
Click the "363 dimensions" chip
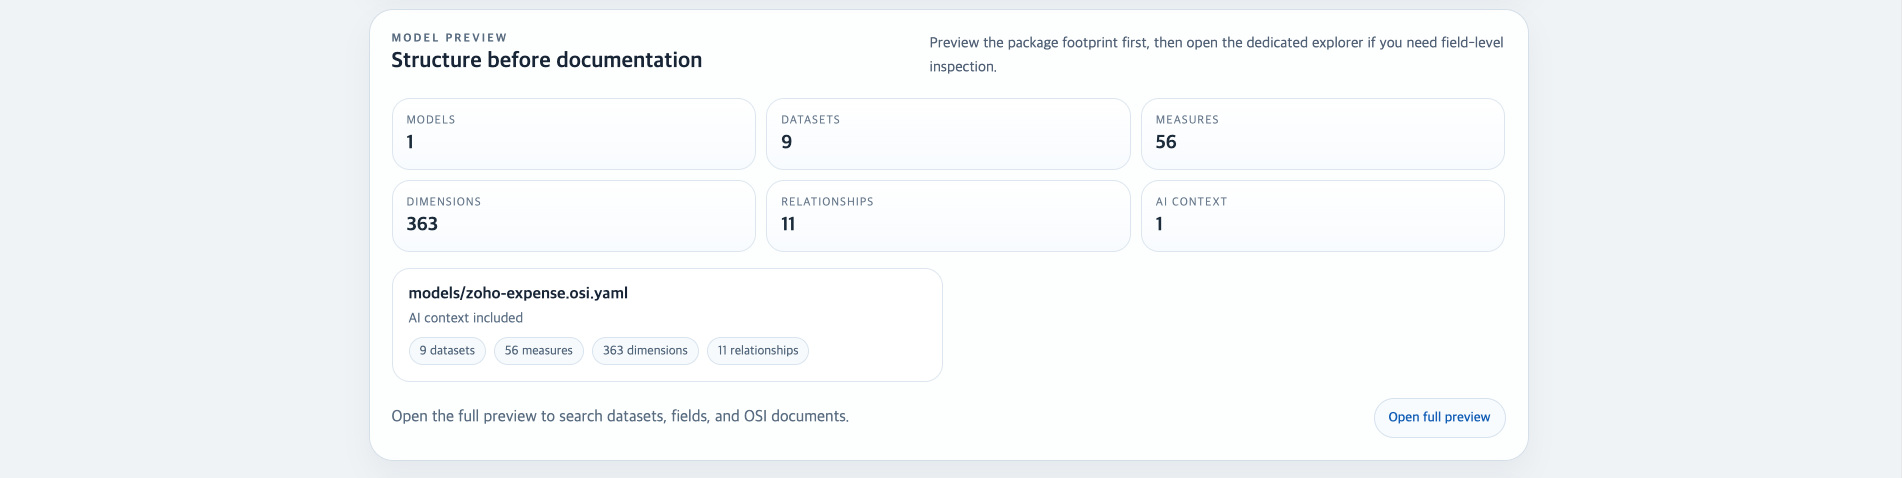645,351
